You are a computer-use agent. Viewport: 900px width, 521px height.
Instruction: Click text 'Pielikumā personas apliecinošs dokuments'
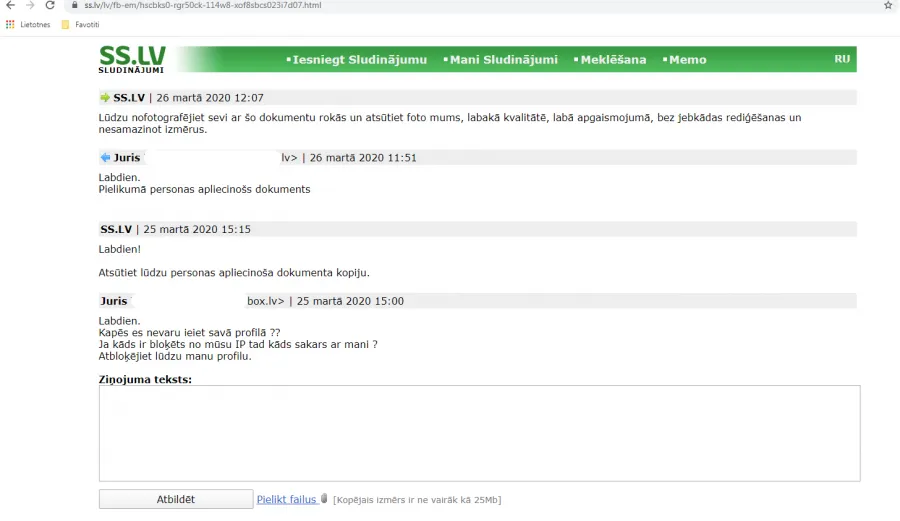click(x=204, y=189)
